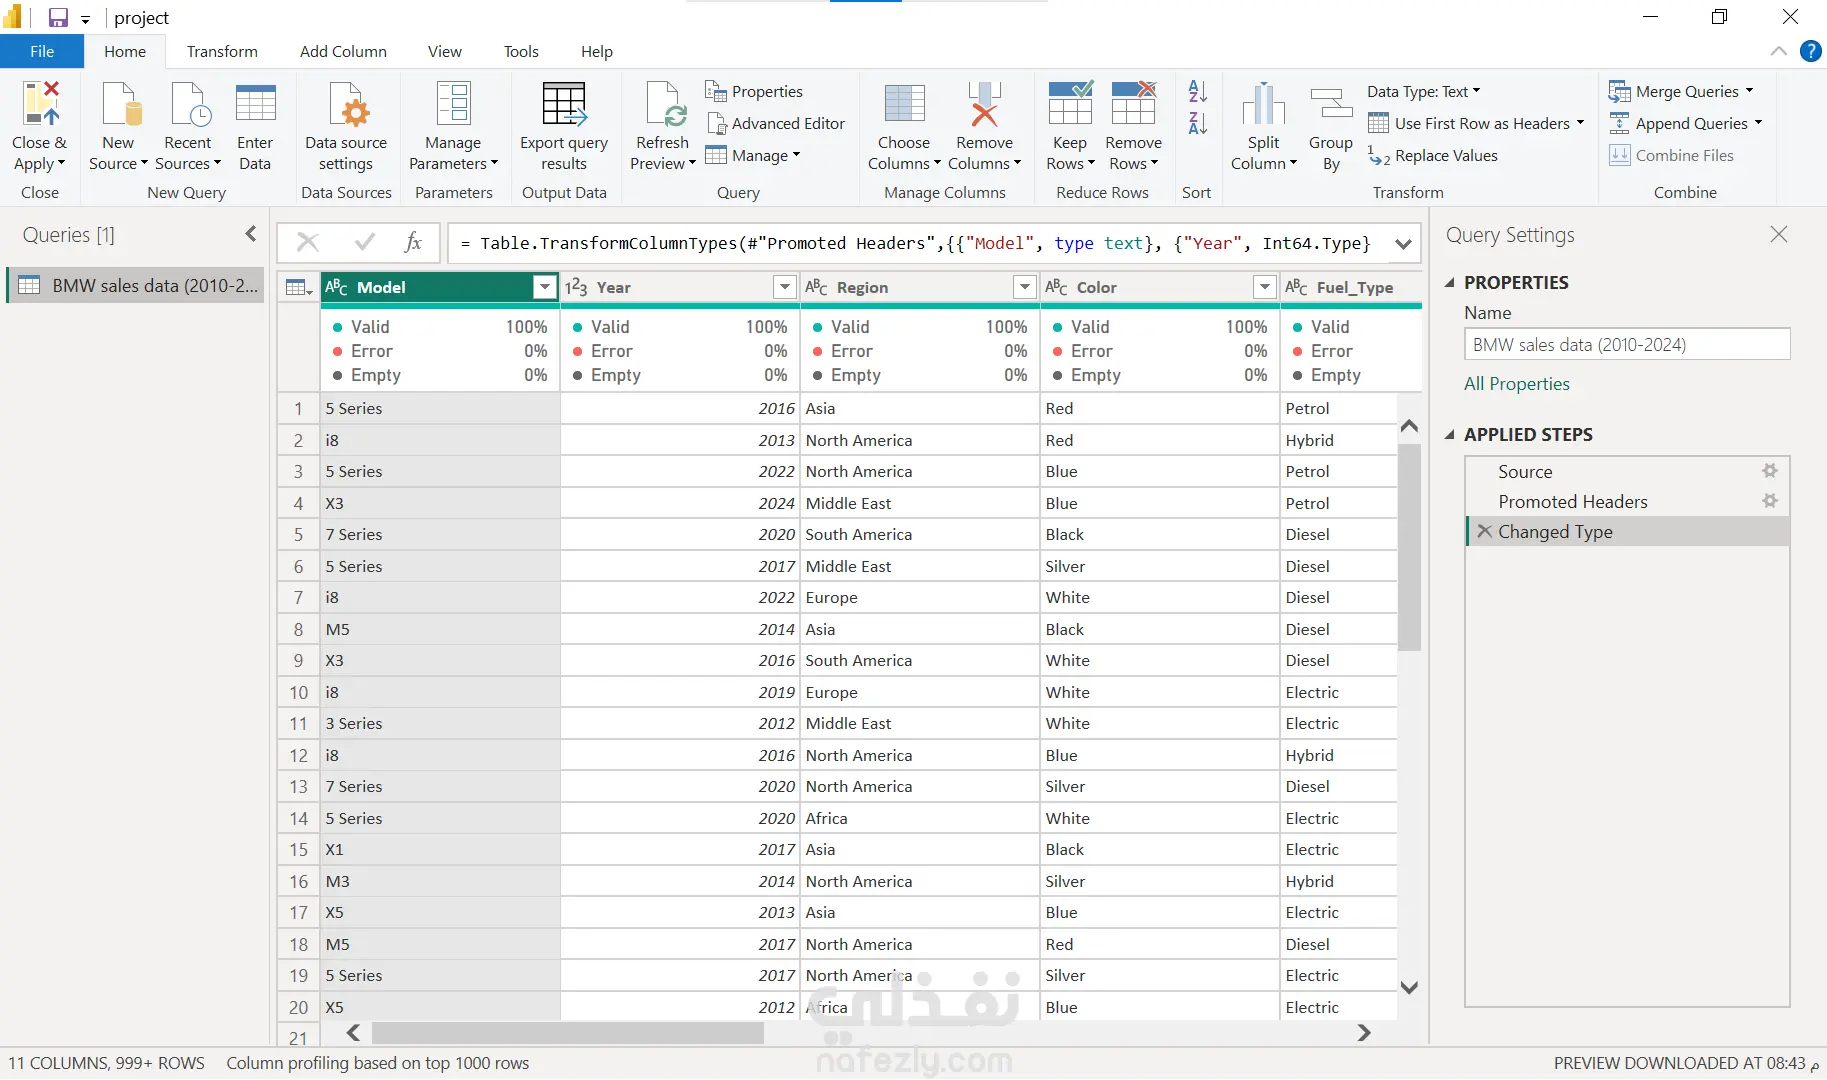The image size is (1827, 1080).
Task: Collapse the APPLIED STEPS section
Action: 1449,435
